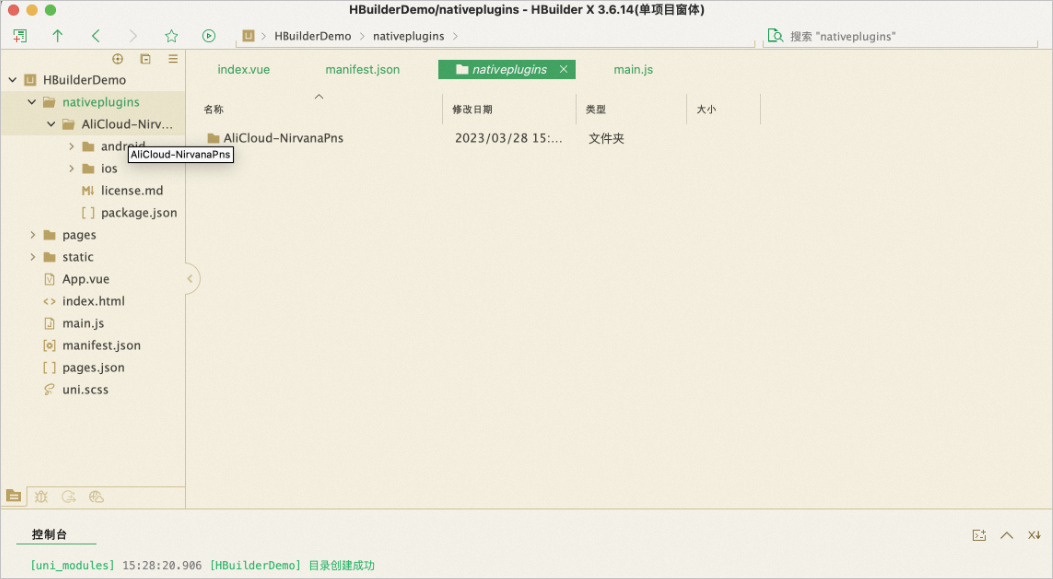1053x579 pixels.
Task: Run project with play circle icon
Action: [x=209, y=36]
